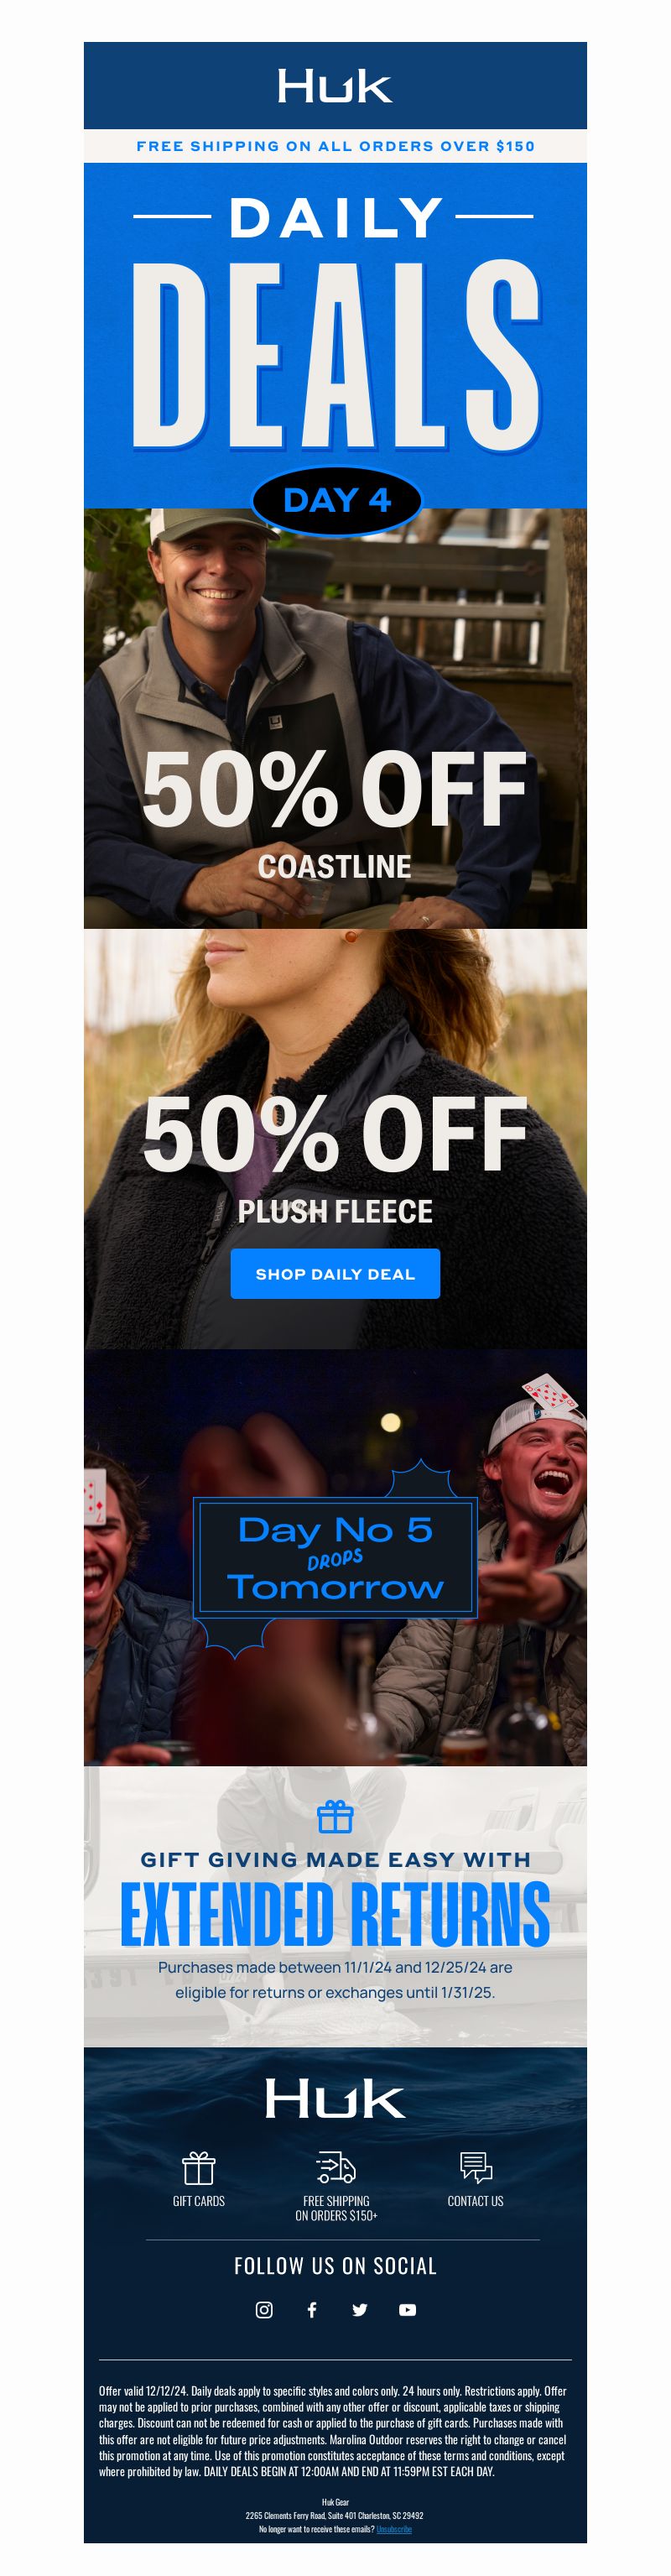This screenshot has height=2576, width=671.
Task: Click the white Huk footer logo
Action: pyautogui.click(x=335, y=2098)
